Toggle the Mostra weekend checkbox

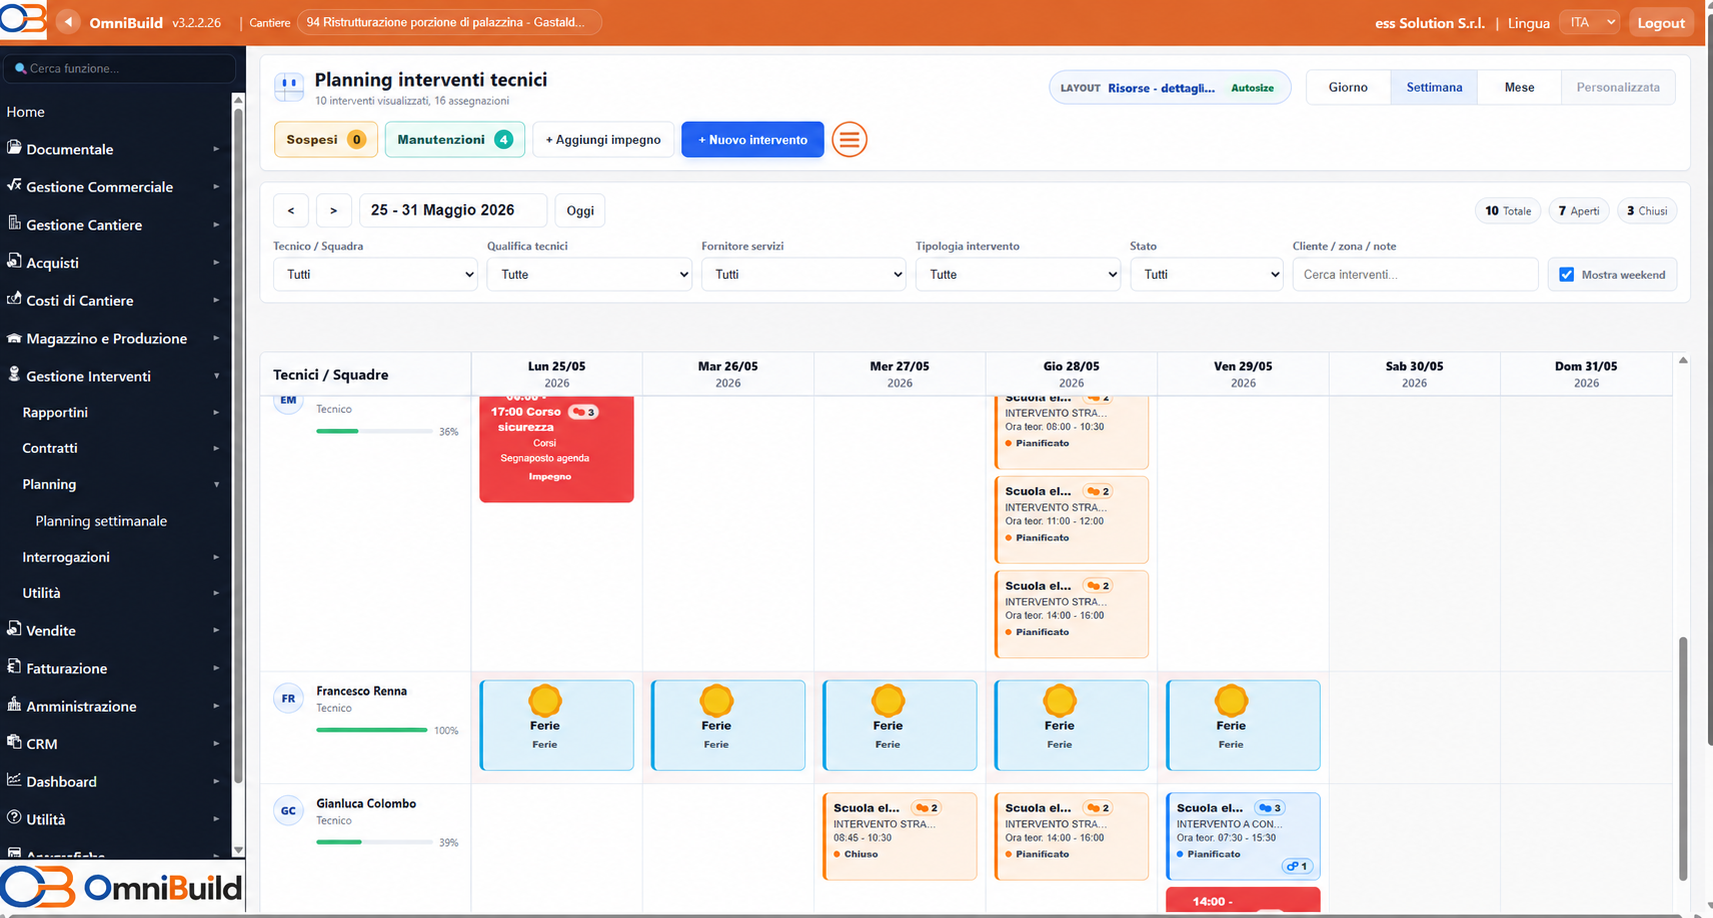1566,274
